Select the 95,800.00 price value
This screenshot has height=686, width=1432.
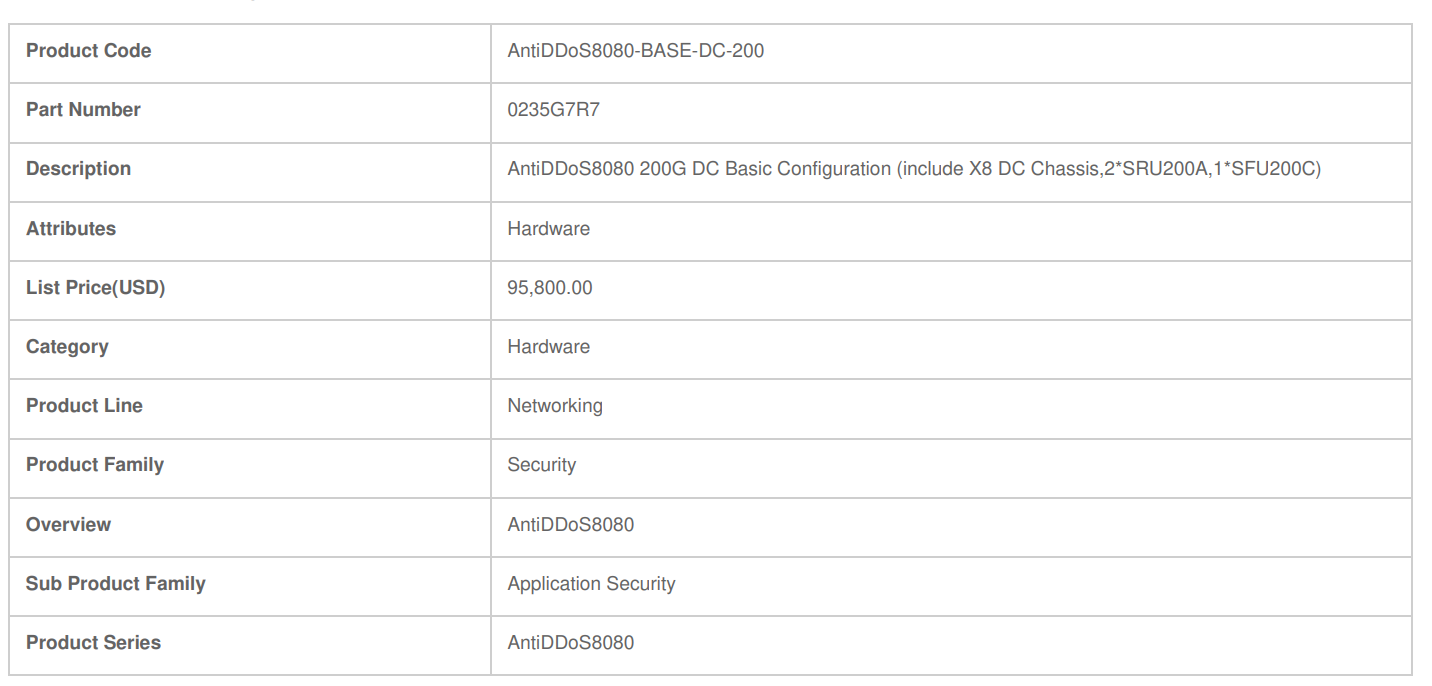click(x=550, y=288)
